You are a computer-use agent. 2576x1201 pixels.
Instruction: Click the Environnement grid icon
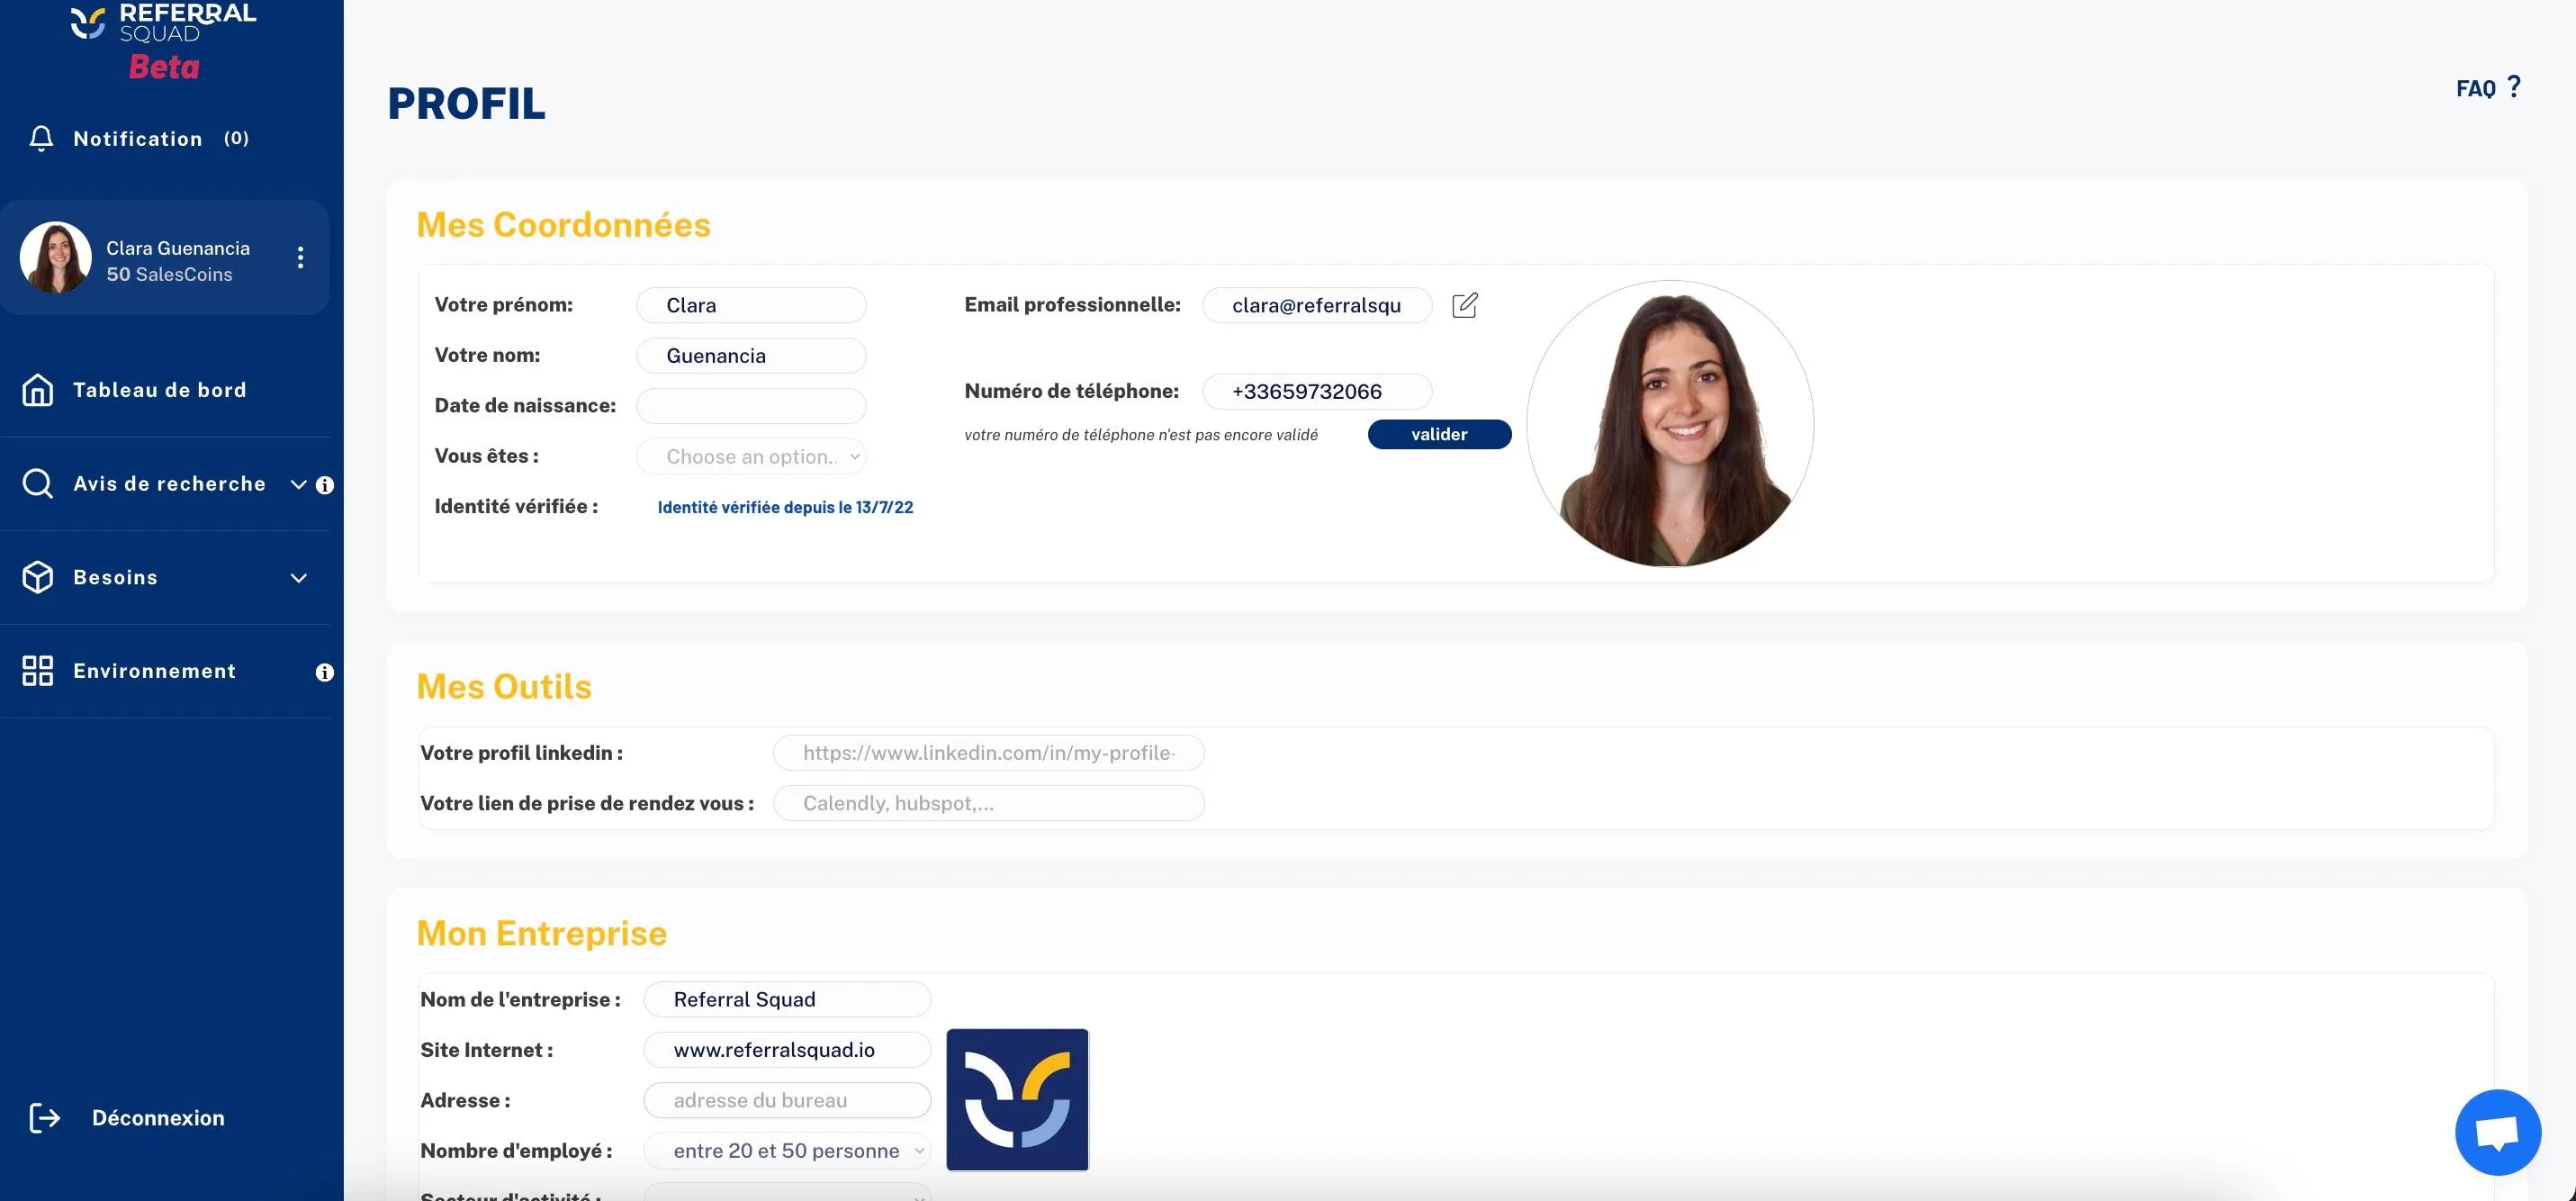(x=38, y=671)
